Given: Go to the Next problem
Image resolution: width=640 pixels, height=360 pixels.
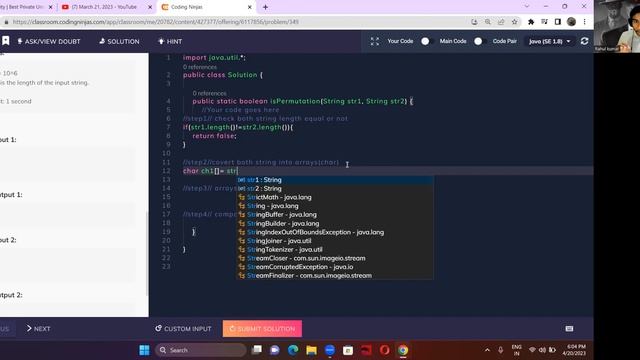Looking at the screenshot, I should [38, 329].
